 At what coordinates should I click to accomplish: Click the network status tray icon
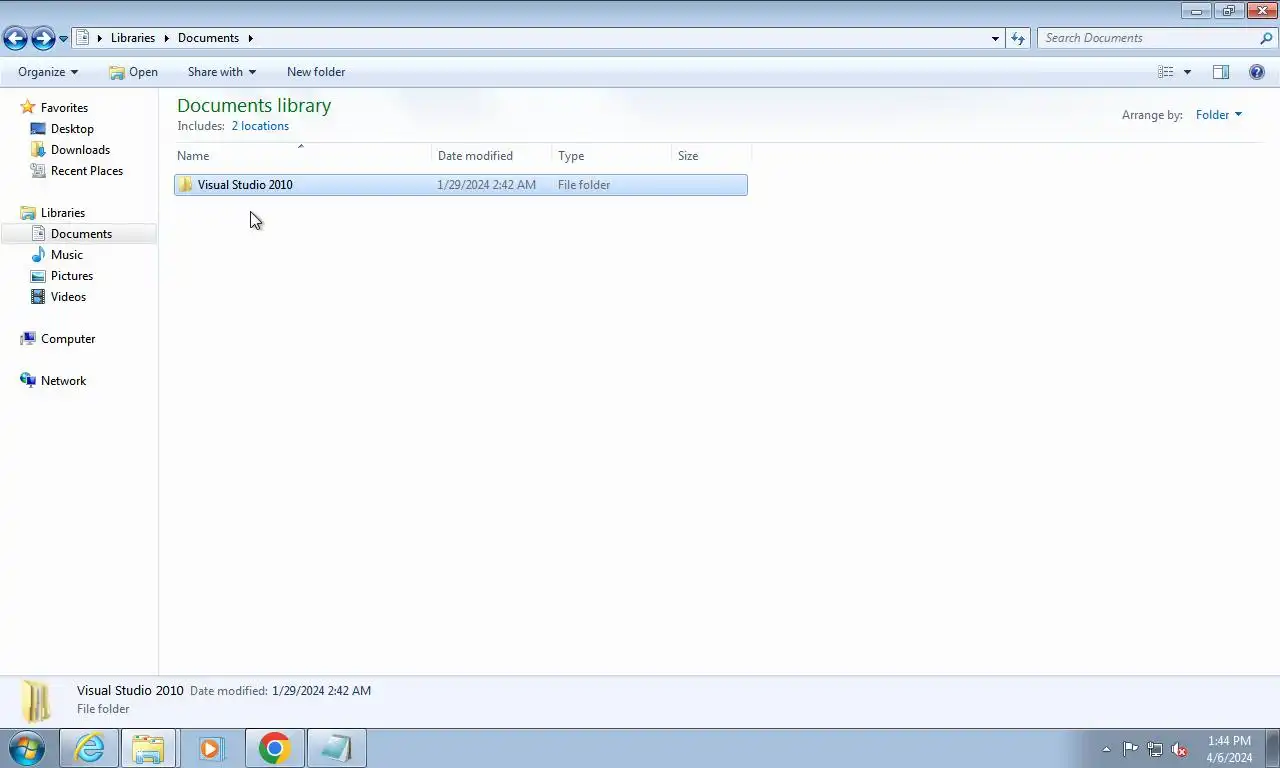pyautogui.click(x=1155, y=749)
